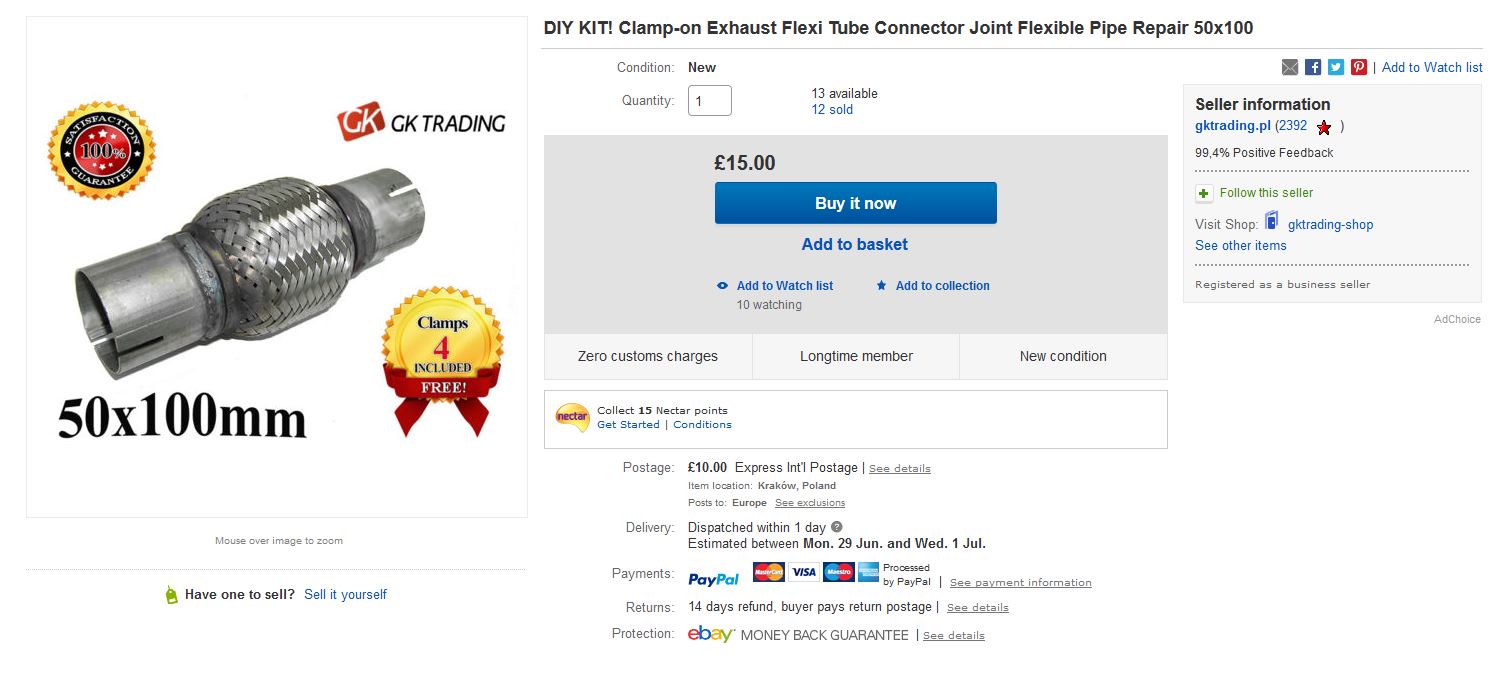This screenshot has width=1502, height=677.
Task: Open See payment information link
Action: pos(1020,582)
